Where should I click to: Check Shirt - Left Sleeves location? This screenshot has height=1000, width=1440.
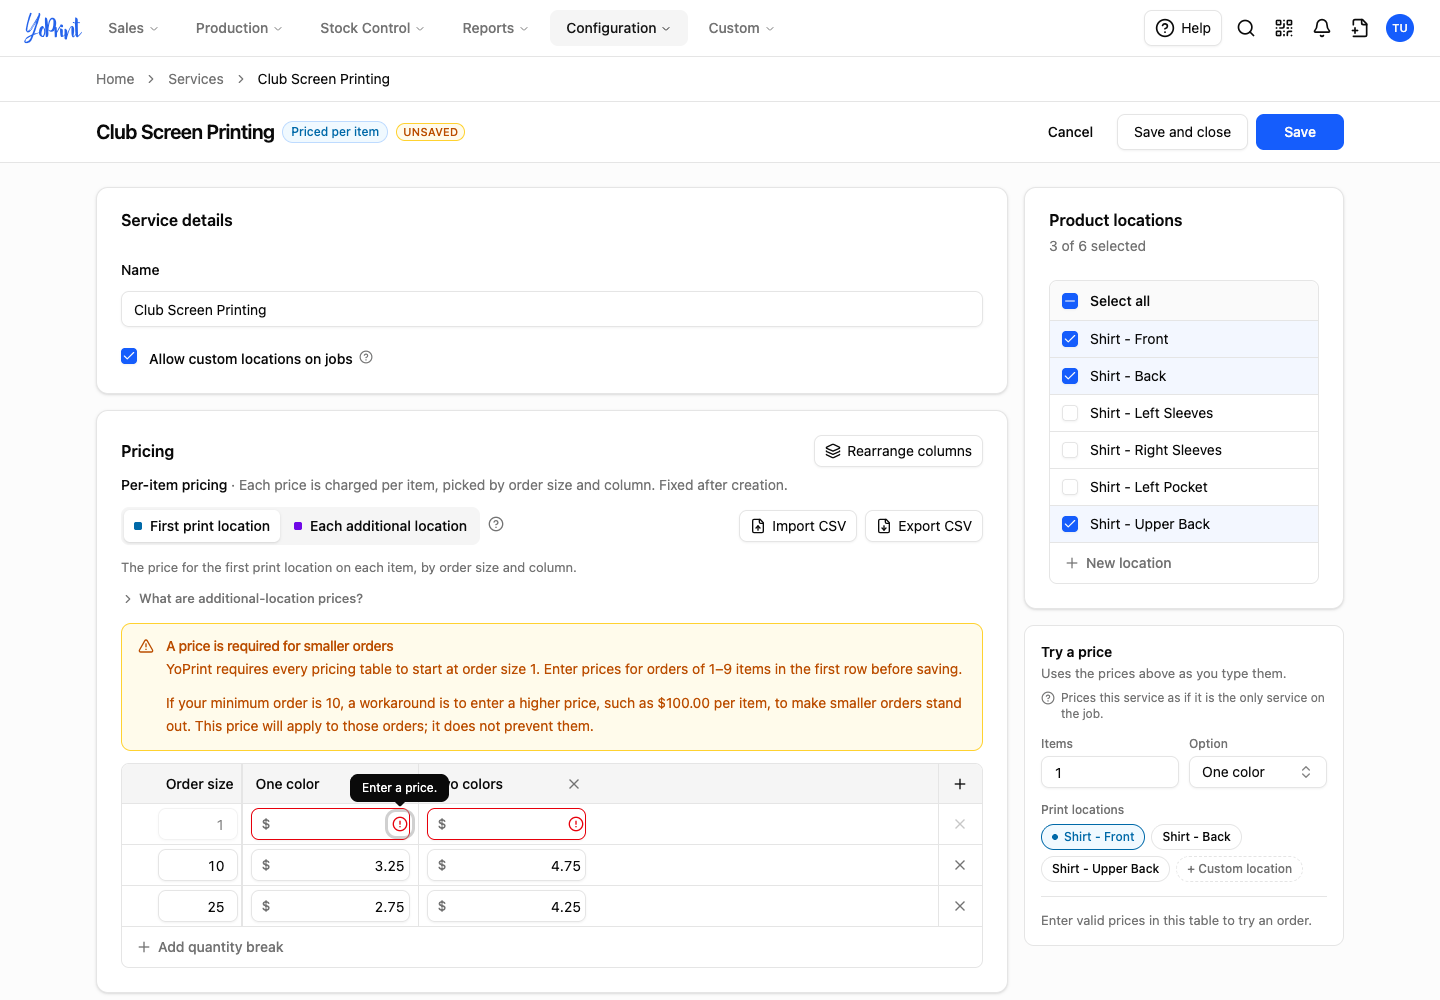(1070, 413)
